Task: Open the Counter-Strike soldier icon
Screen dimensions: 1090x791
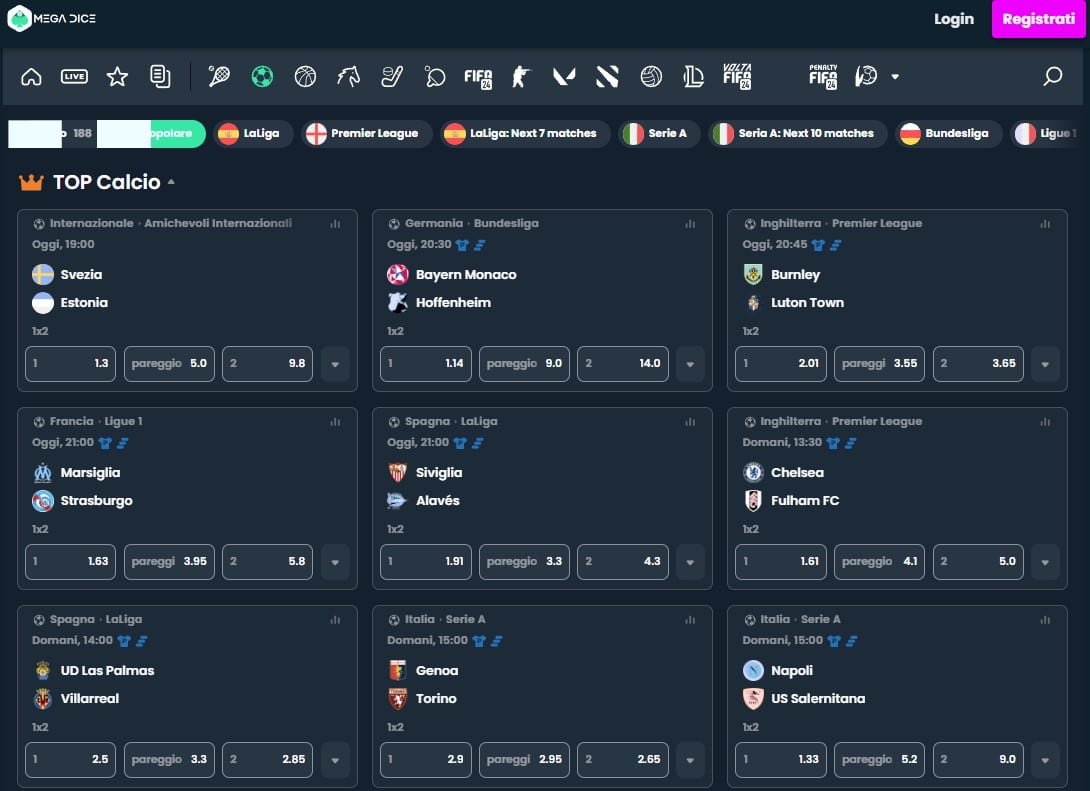Action: pos(521,76)
